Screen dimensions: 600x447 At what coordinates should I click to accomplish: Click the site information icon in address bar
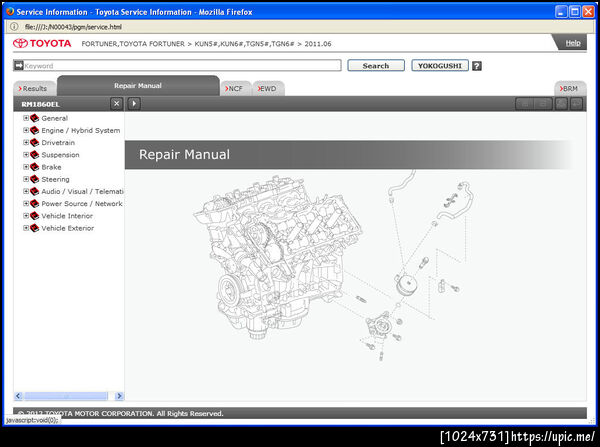click(x=14, y=27)
